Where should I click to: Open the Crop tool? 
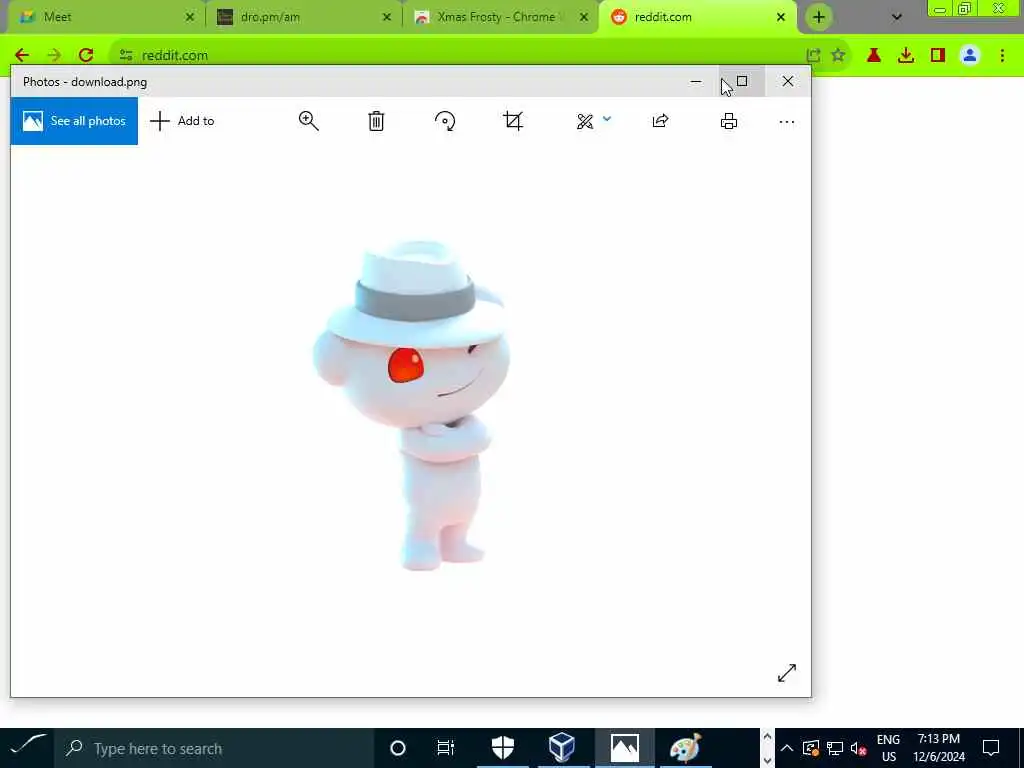tap(513, 121)
